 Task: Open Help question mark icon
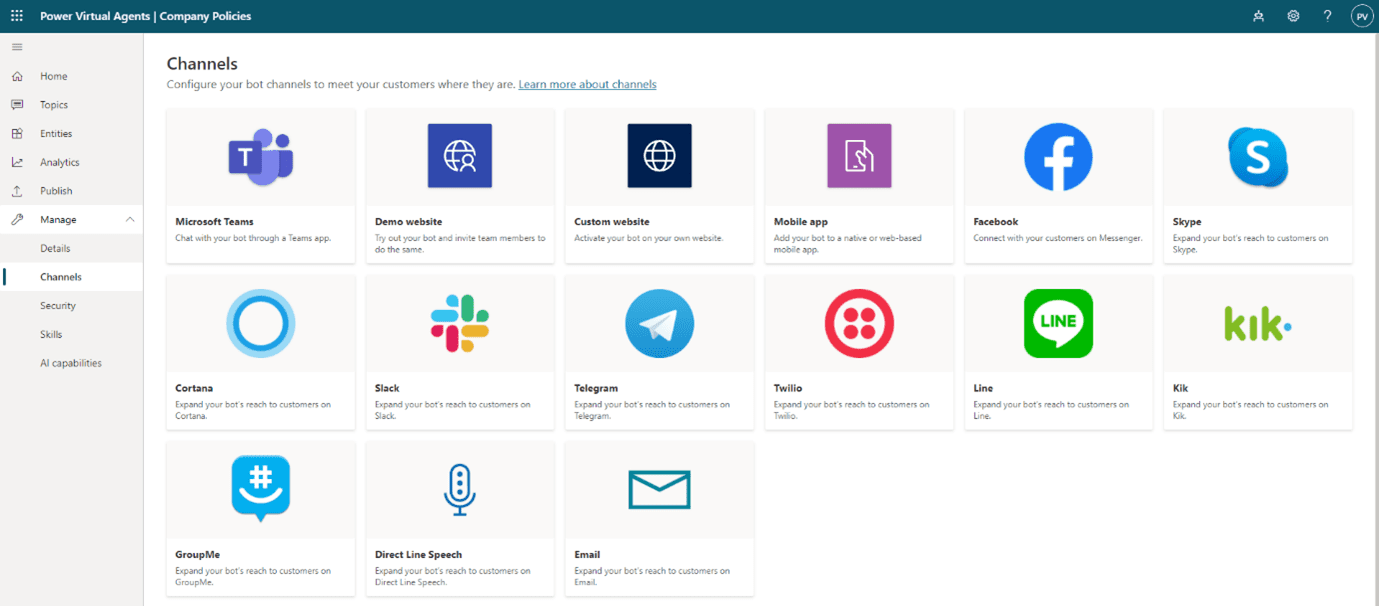coord(1327,16)
